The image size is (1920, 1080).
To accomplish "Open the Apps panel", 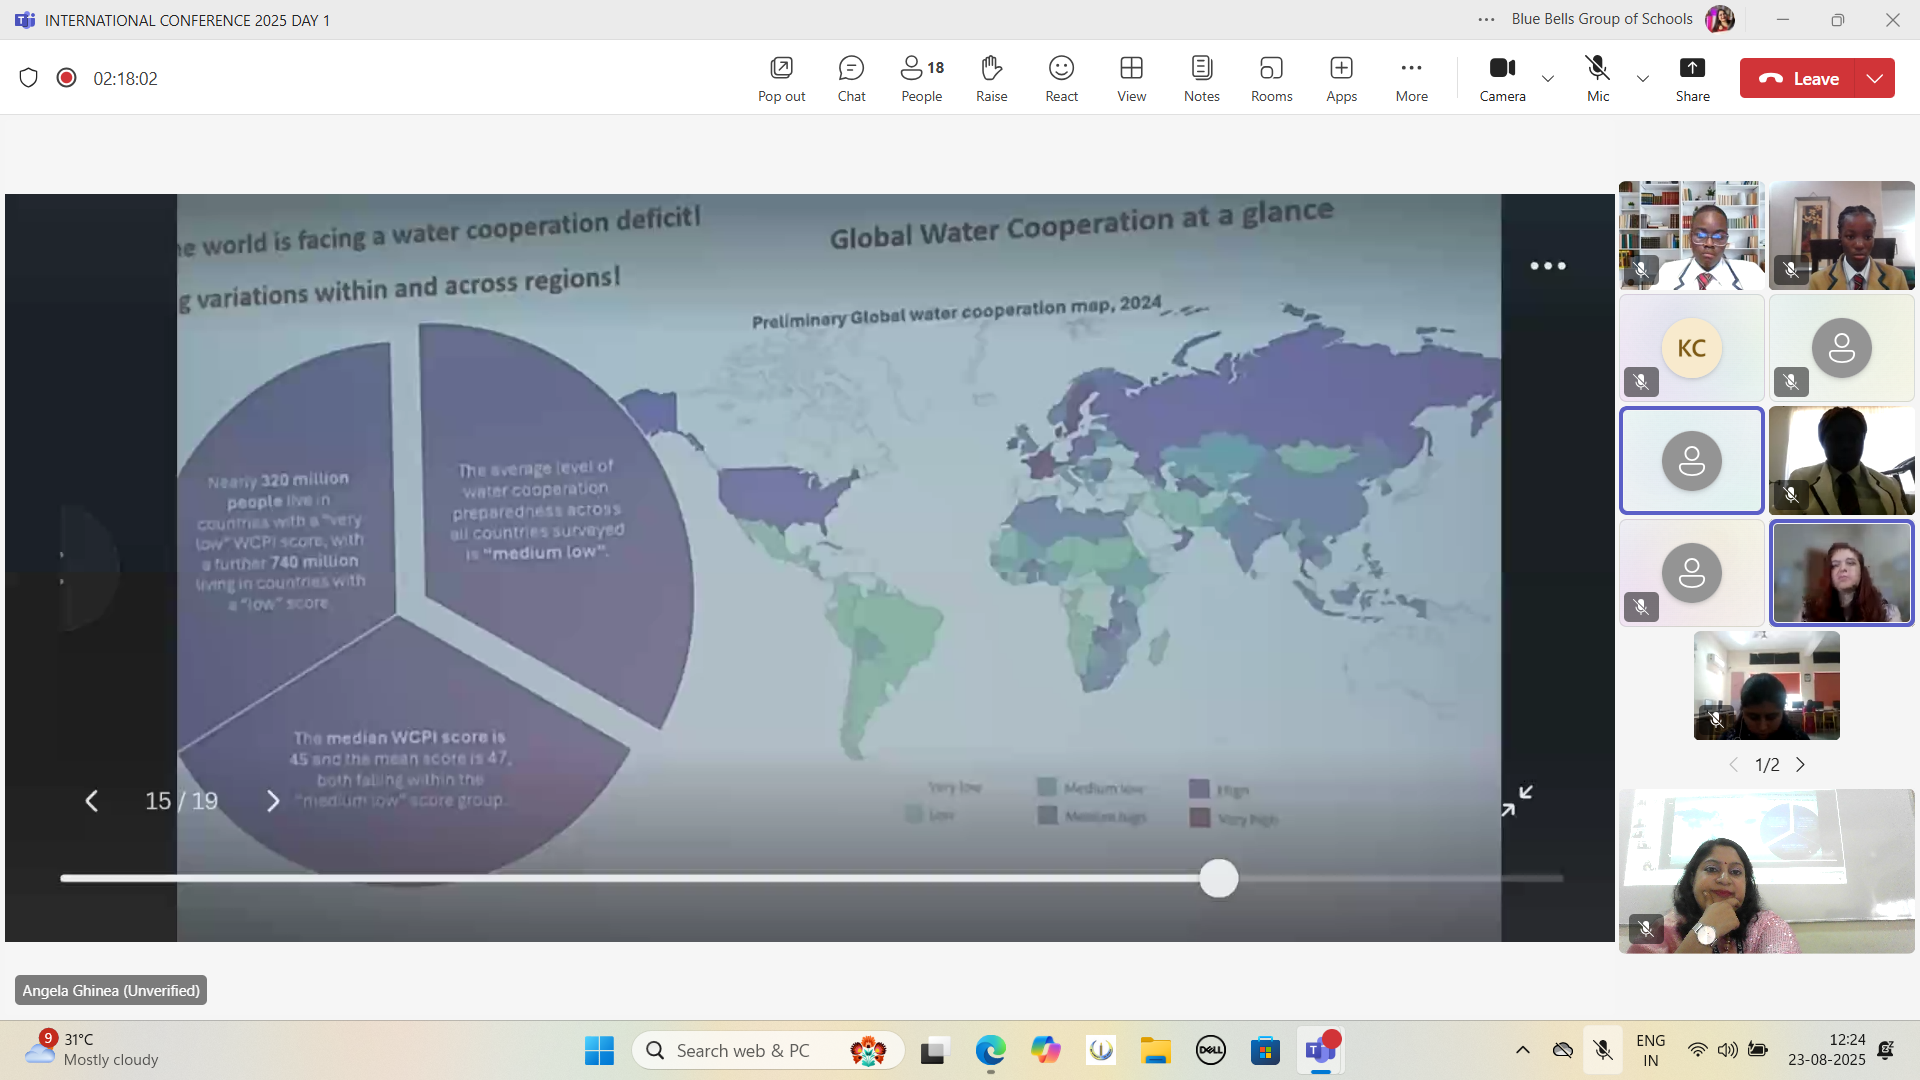I will pos(1341,78).
